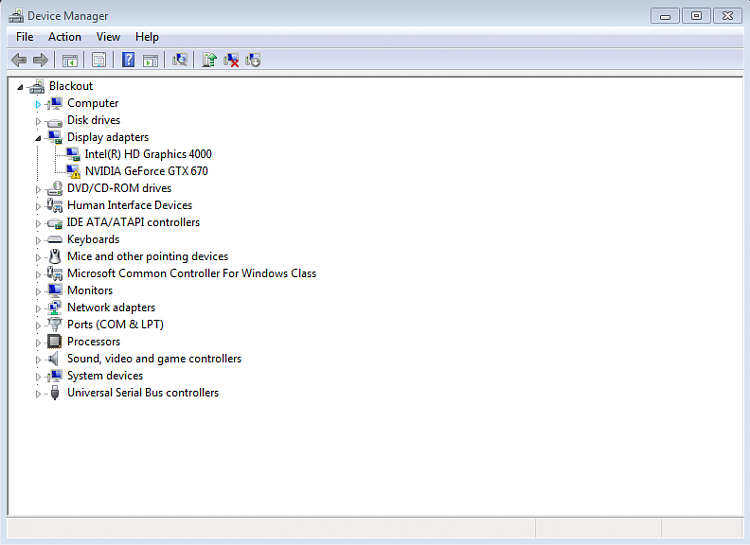Click the Display adapters category icon
The height and width of the screenshot is (545, 750).
(55, 137)
